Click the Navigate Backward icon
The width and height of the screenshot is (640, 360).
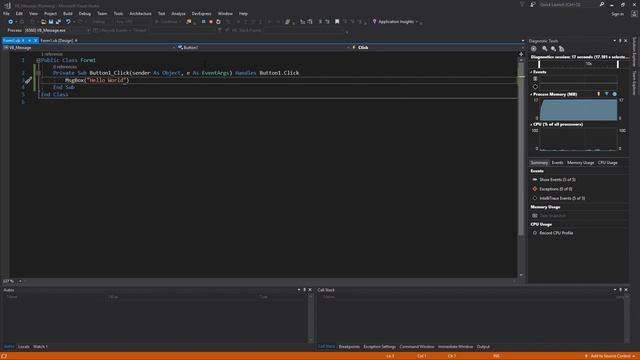11,22
